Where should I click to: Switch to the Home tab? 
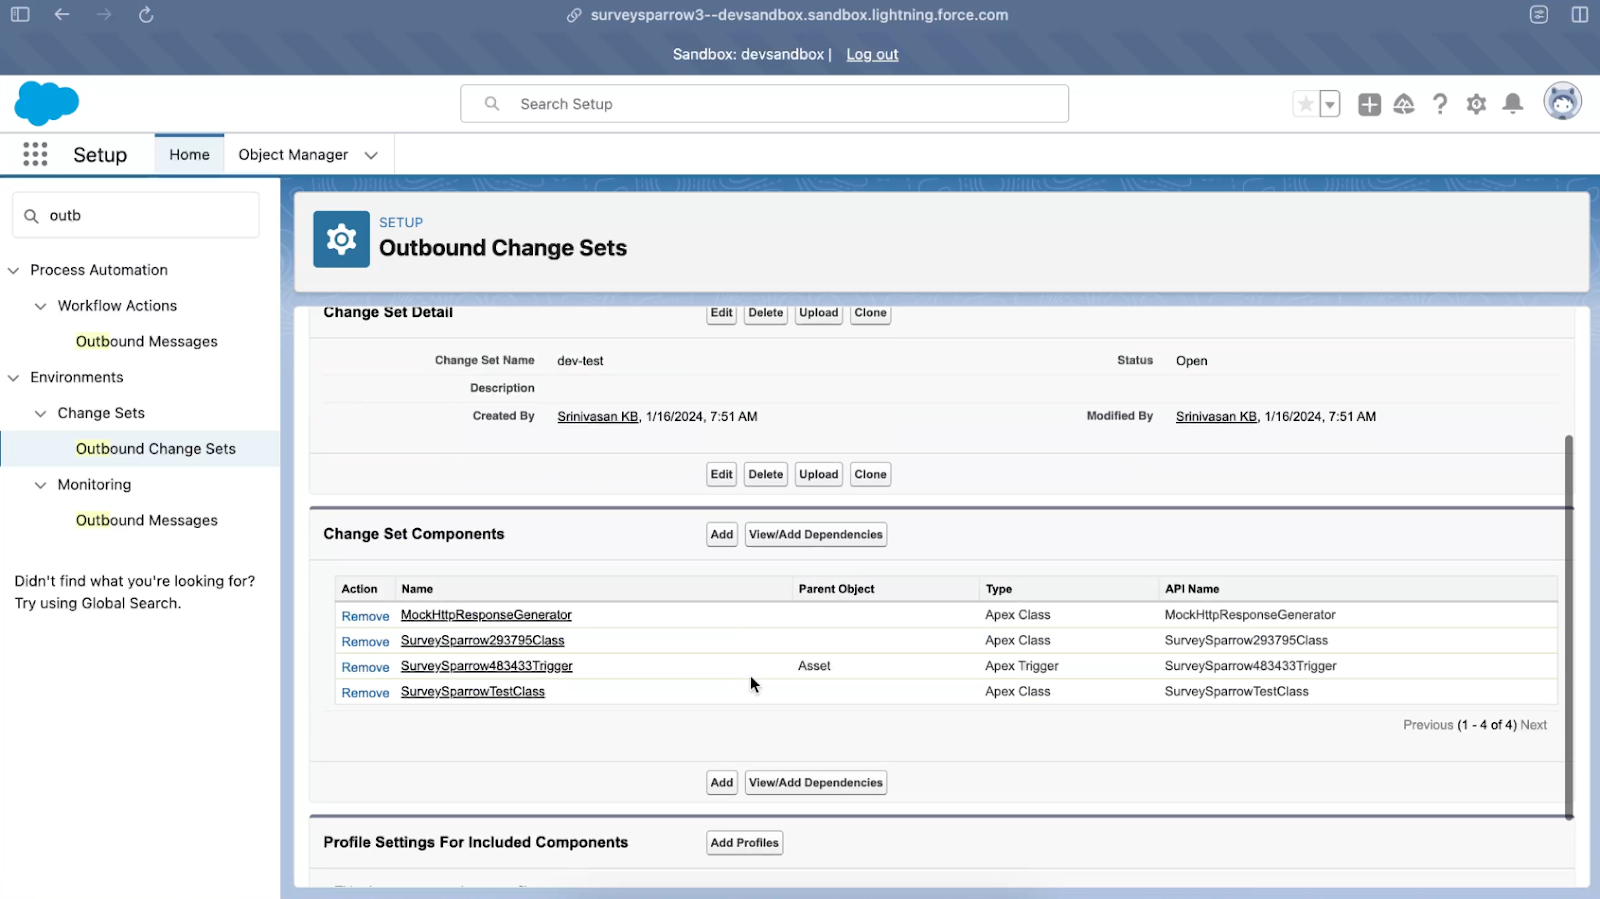pyautogui.click(x=189, y=155)
